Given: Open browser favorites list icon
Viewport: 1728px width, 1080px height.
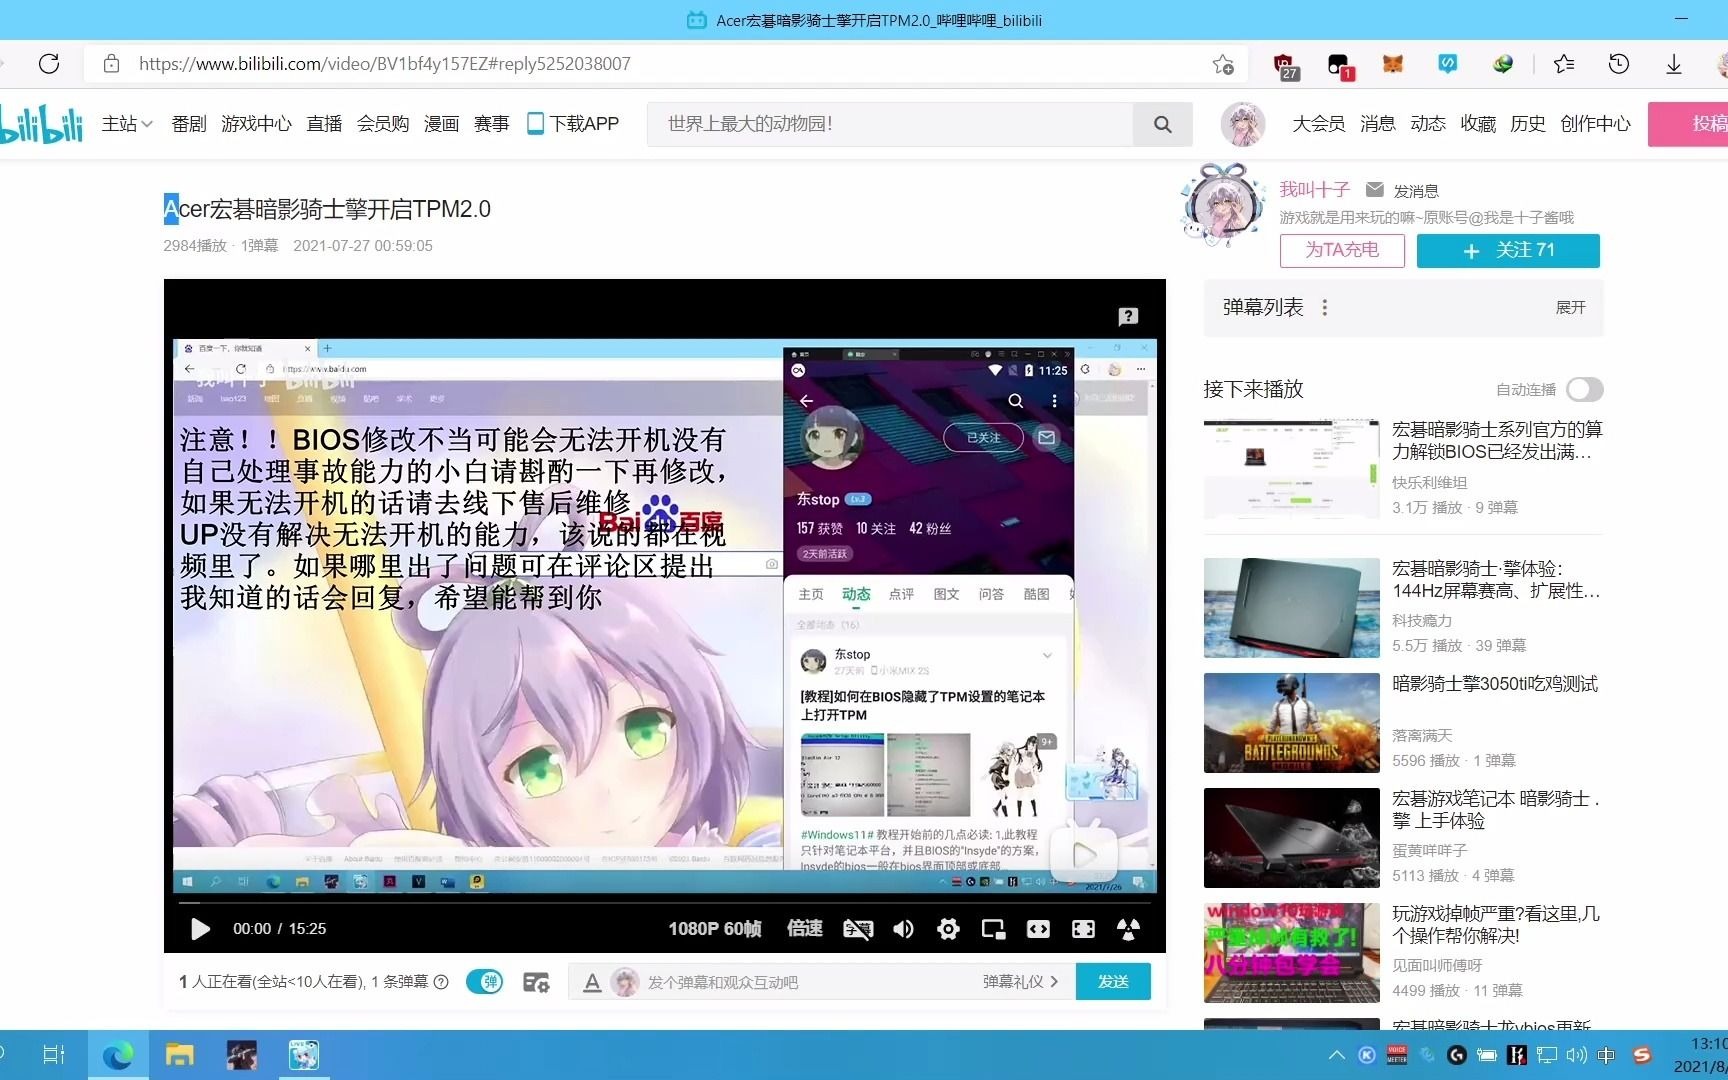Looking at the screenshot, I should tap(1564, 64).
